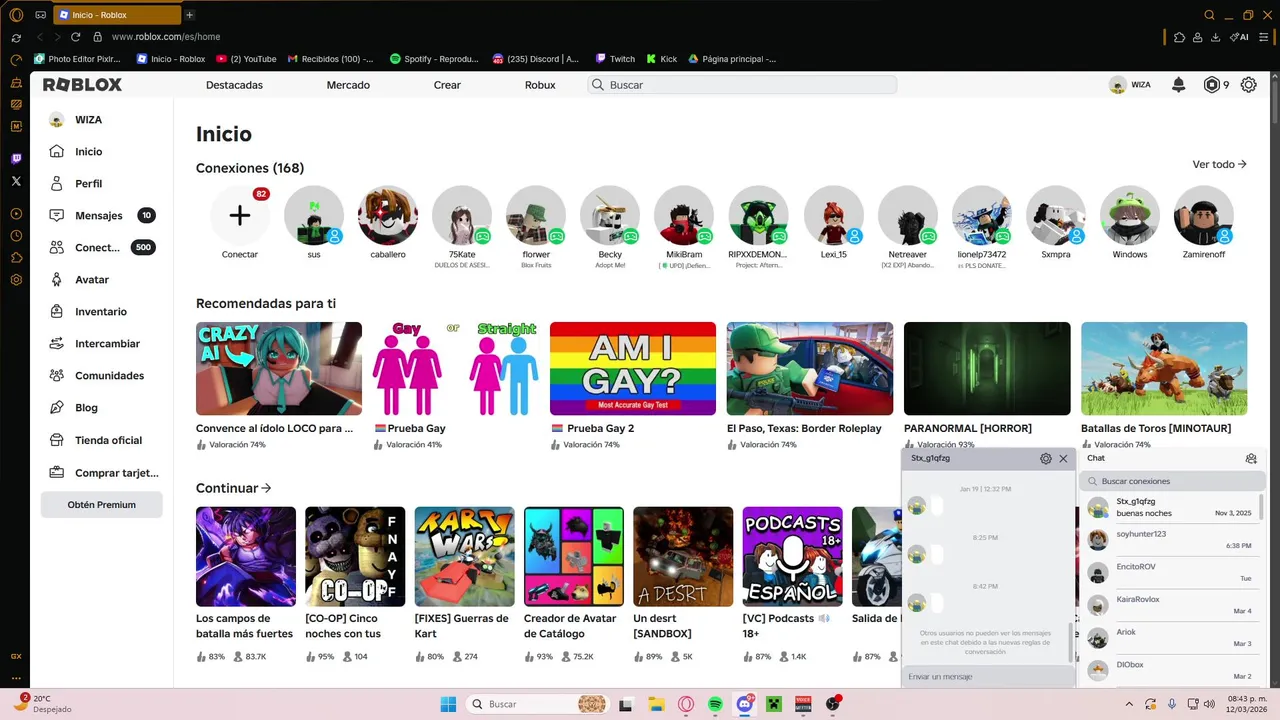Open the PARANORMAL [HORROR] game thumbnail

point(987,368)
